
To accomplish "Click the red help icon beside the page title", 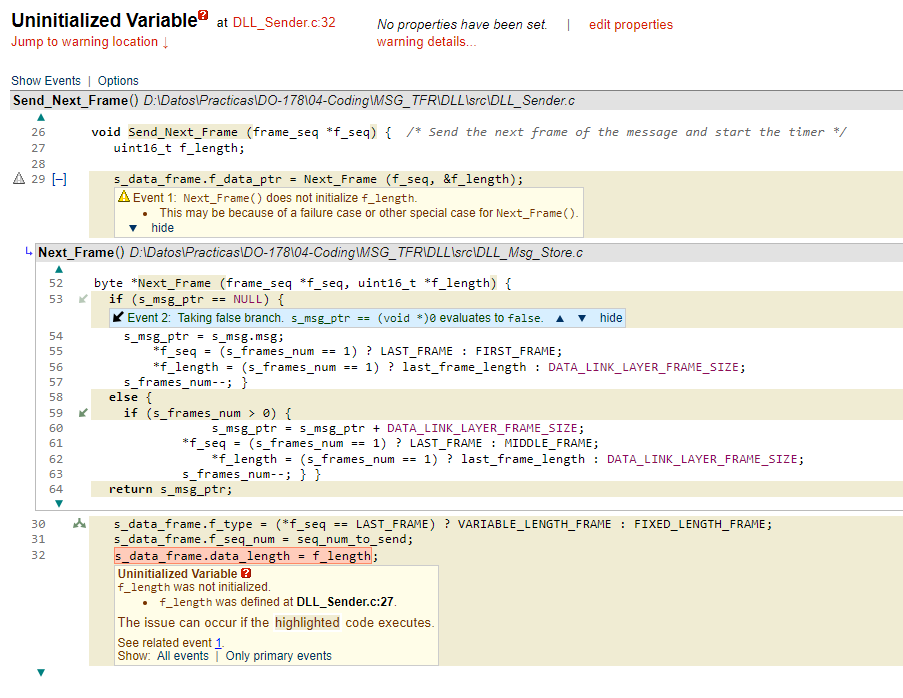I will (203, 16).
